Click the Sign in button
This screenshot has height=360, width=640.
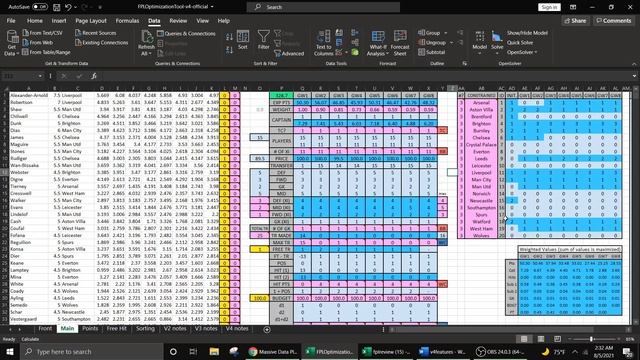pyautogui.click(x=549, y=7)
